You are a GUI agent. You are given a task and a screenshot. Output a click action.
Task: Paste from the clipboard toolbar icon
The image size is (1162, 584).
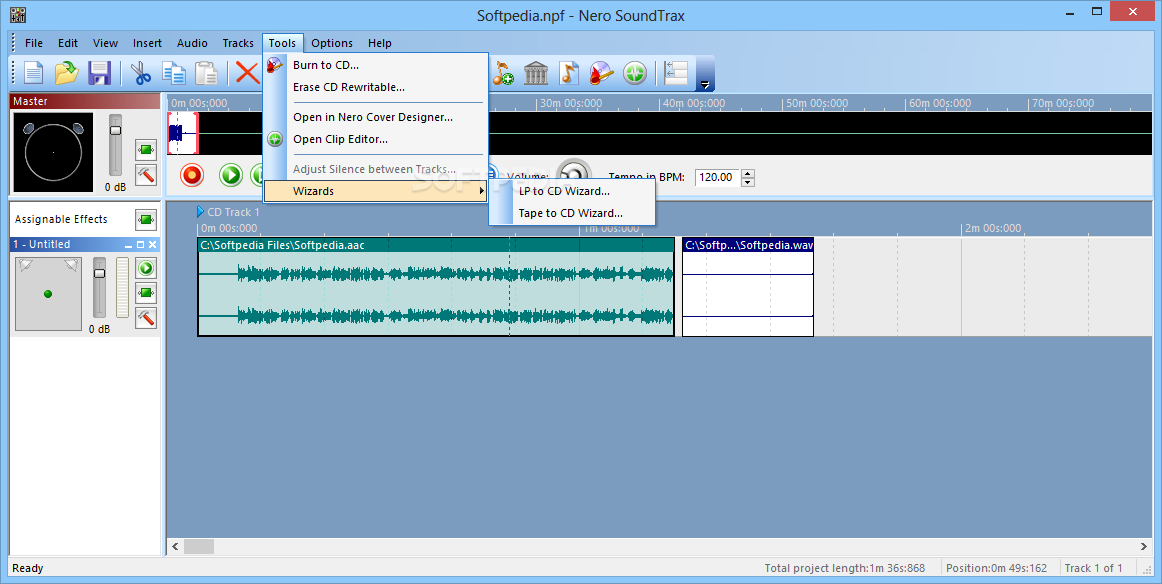[206, 73]
